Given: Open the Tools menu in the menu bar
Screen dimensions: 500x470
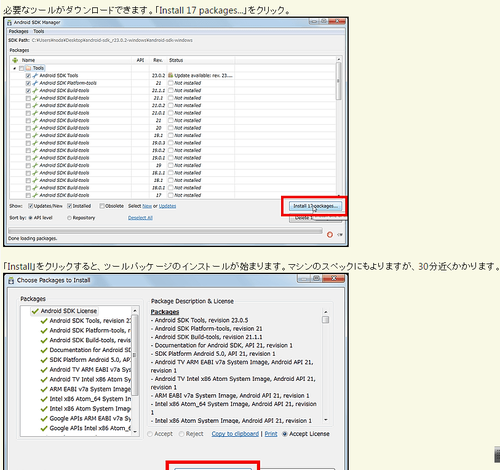Looking at the screenshot, I should [x=39, y=31].
